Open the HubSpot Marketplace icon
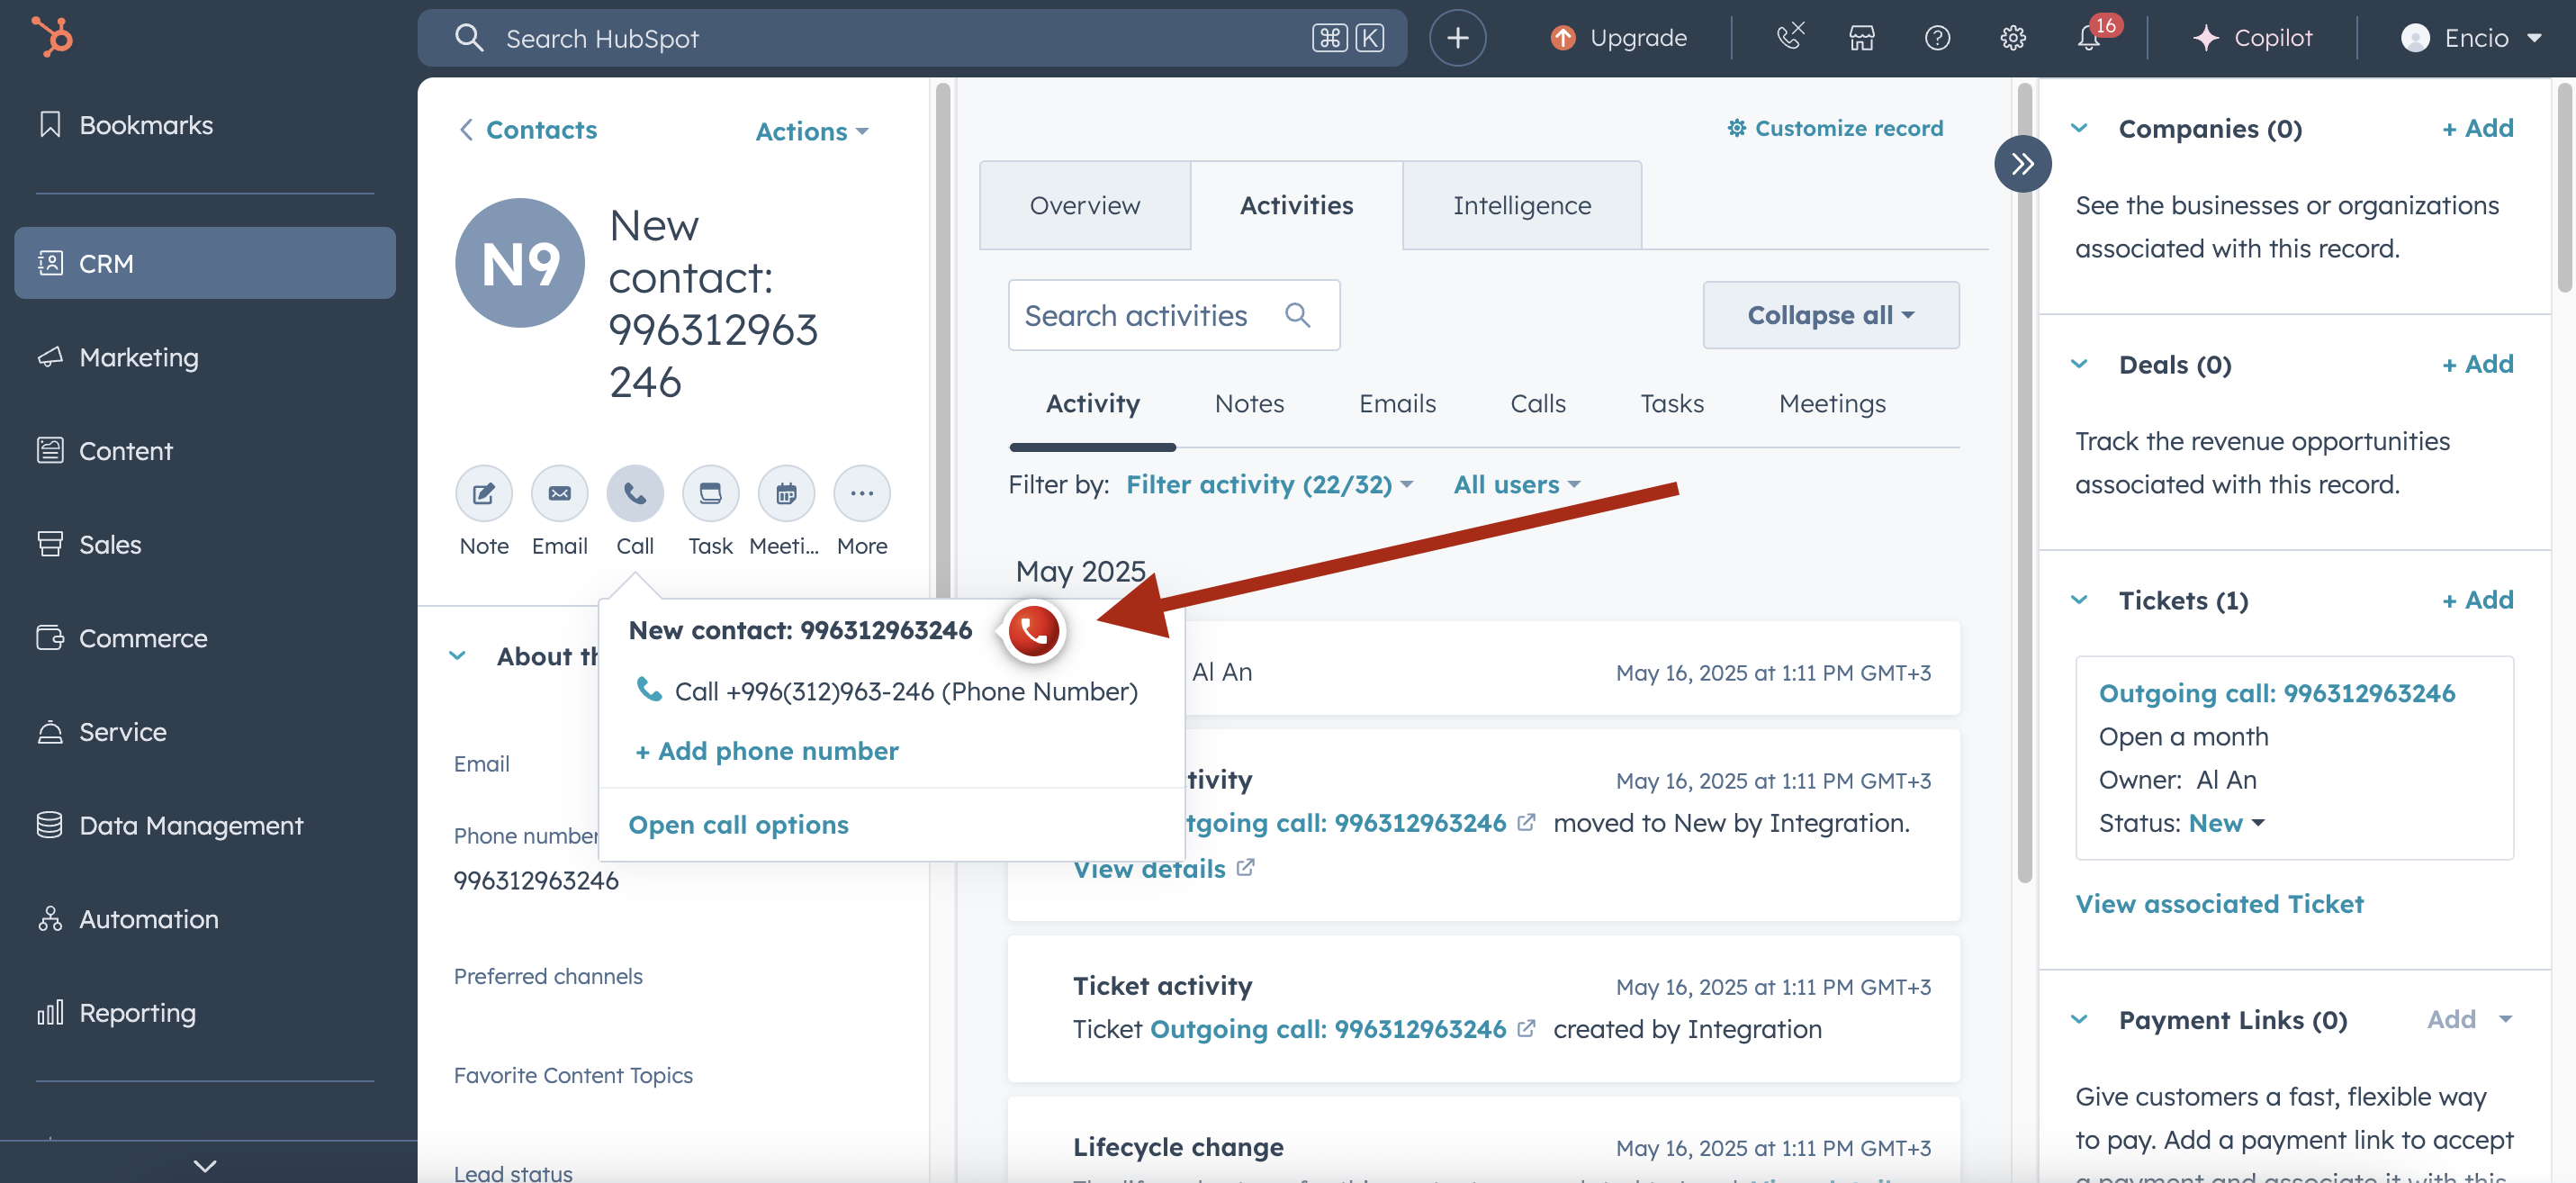This screenshot has height=1183, width=2576. tap(1862, 38)
